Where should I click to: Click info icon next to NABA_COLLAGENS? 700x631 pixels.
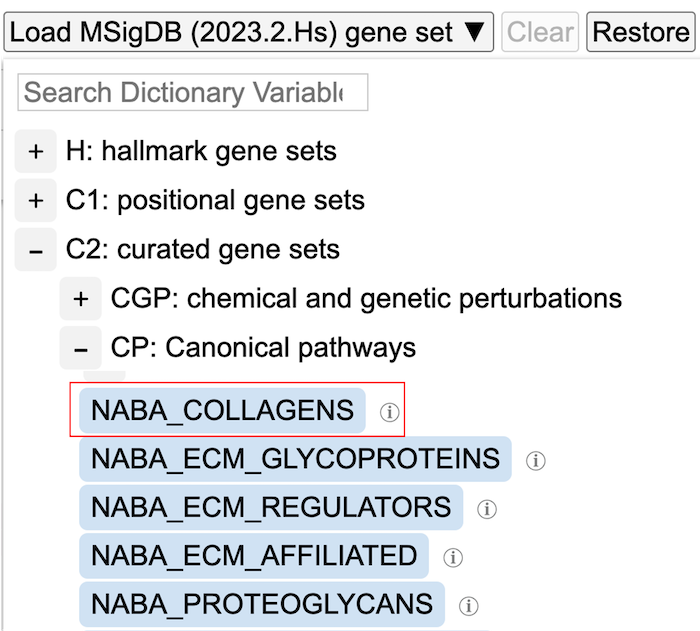[x=389, y=412]
